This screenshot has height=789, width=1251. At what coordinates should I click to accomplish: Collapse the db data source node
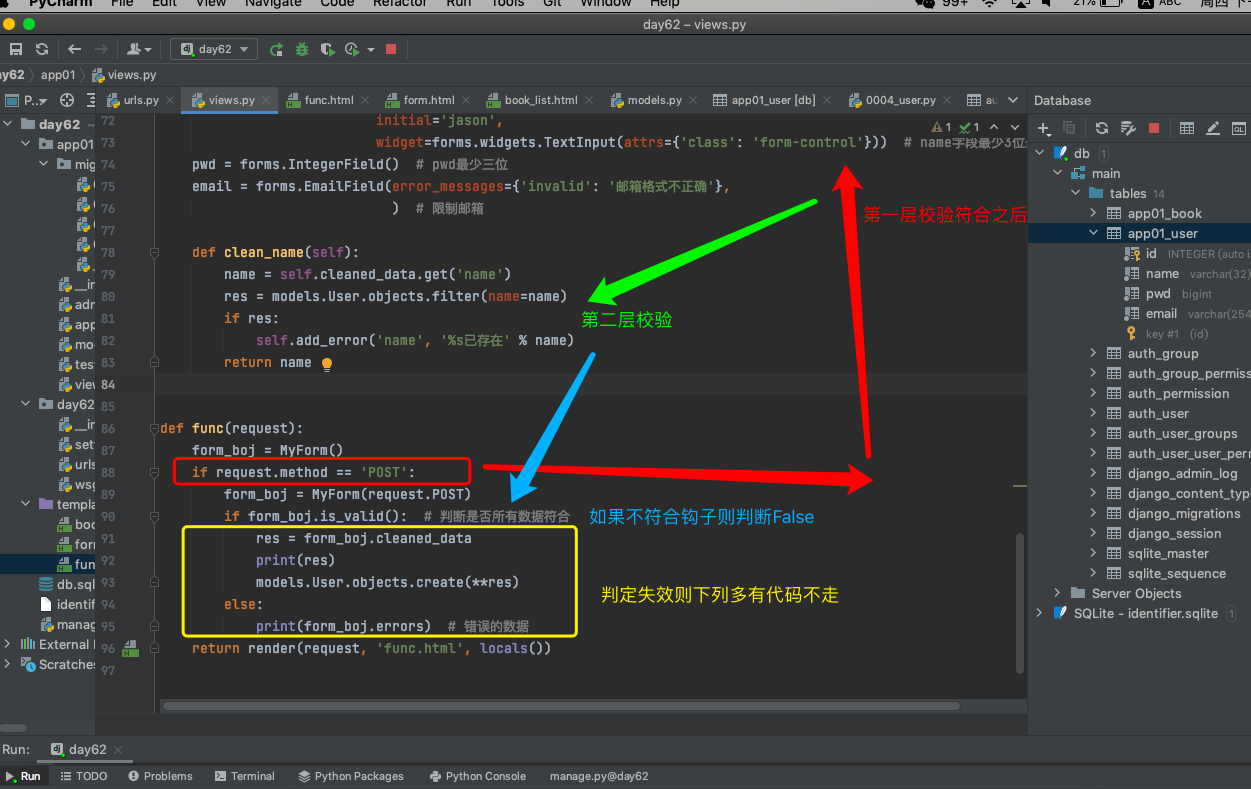tap(1040, 153)
